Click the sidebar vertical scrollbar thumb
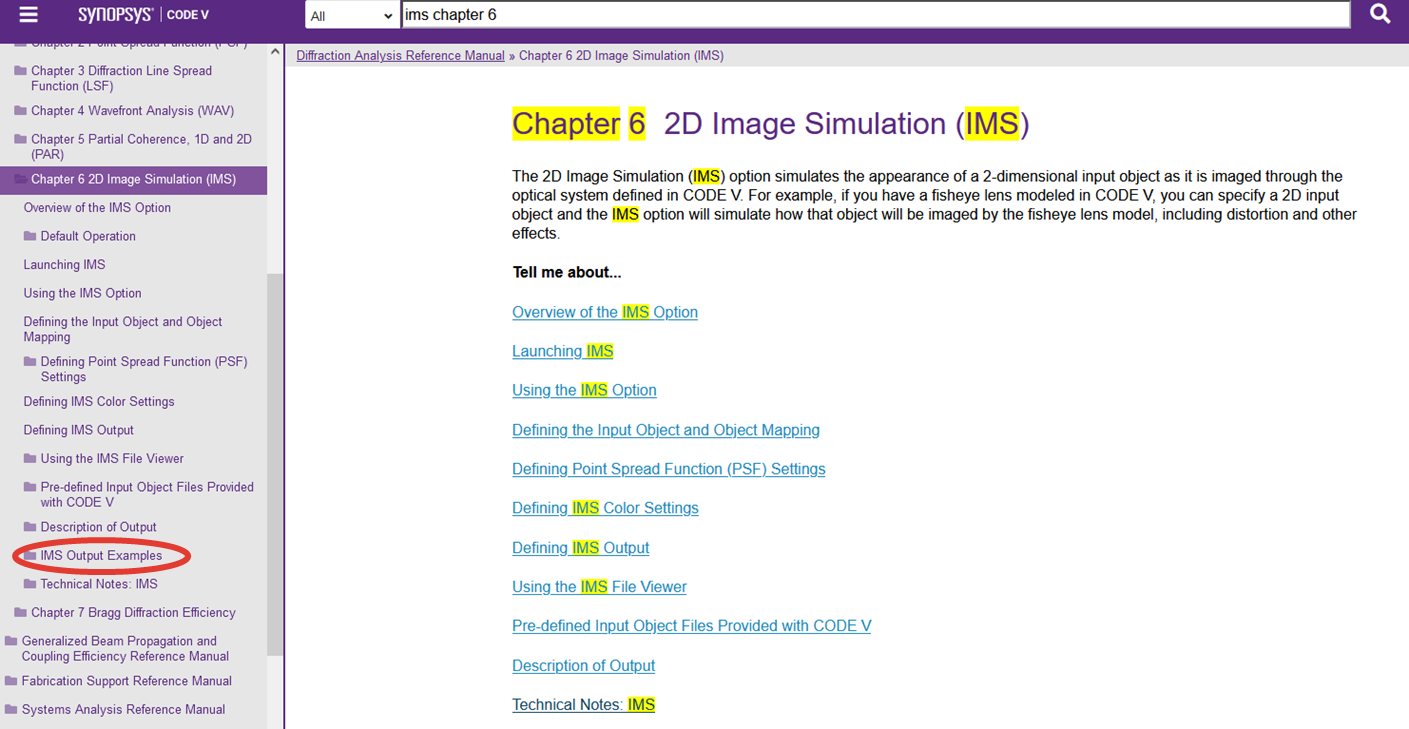Viewport: 1409px width, 729px height. pyautogui.click(x=275, y=465)
